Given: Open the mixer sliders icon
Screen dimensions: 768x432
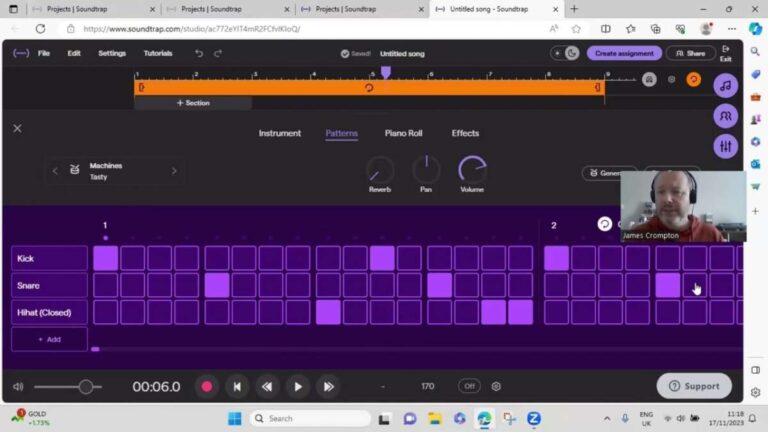Looking at the screenshot, I should [725, 146].
